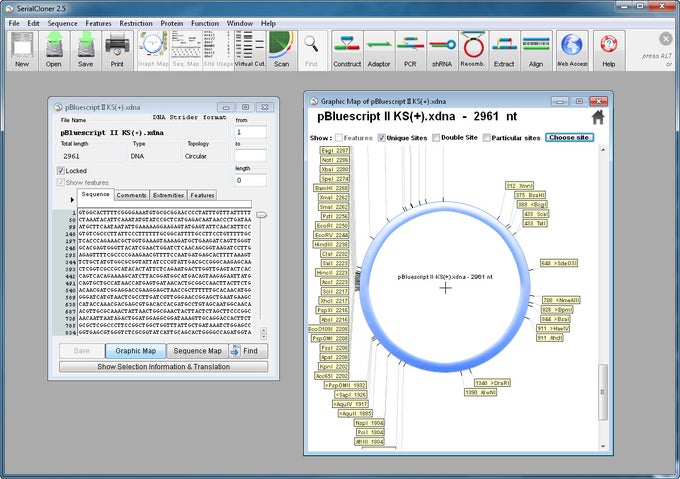680x479 pixels.
Task: Switch to the Extremities tab
Action: 169,195
